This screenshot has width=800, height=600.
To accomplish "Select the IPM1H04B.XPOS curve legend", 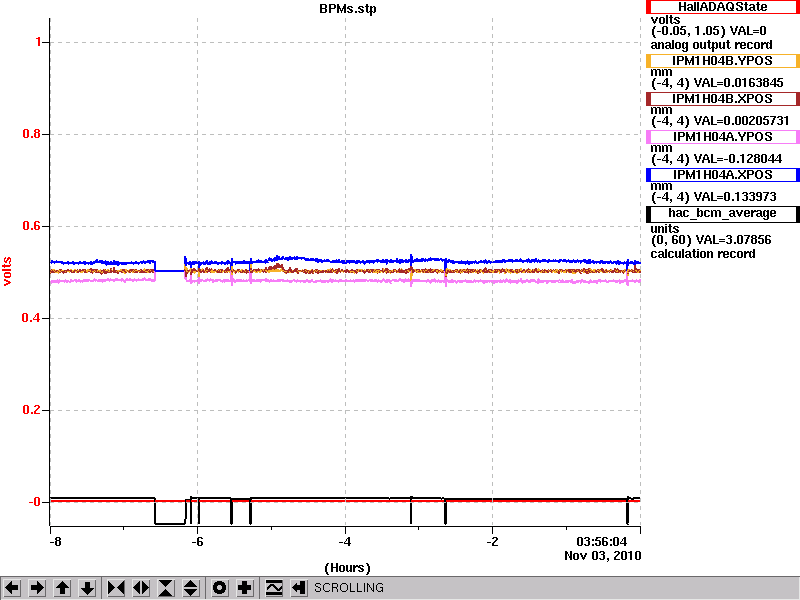I will click(x=722, y=99).
